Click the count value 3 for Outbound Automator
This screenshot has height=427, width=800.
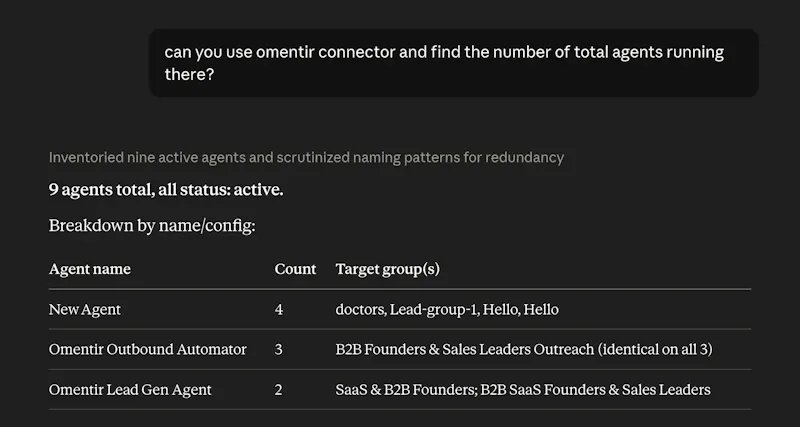279,349
